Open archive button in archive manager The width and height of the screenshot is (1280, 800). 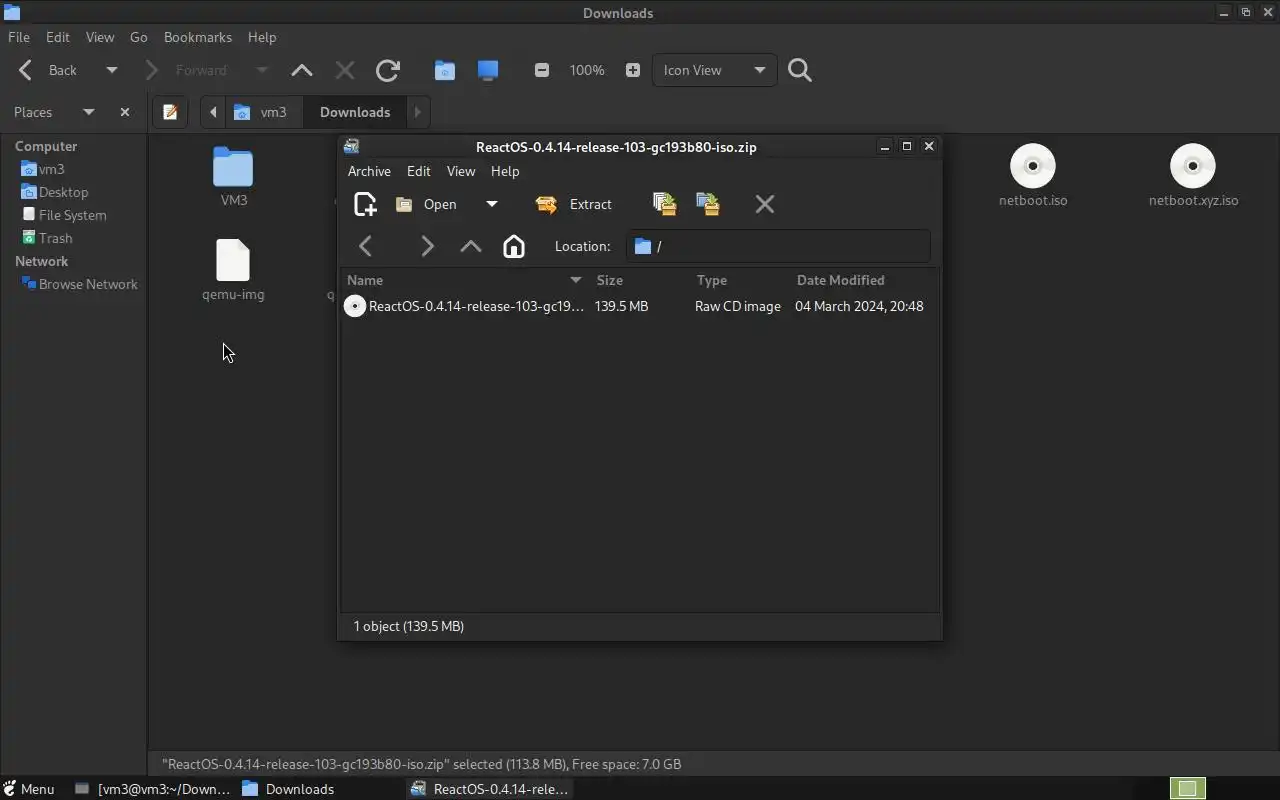pyautogui.click(x=427, y=204)
